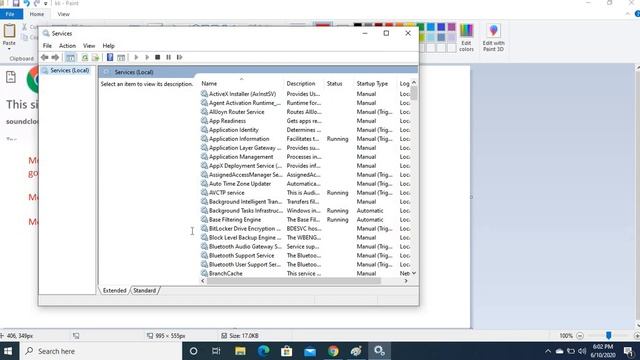Click the Stop Service square icon
The width and height of the screenshot is (640, 360).
[x=158, y=58]
